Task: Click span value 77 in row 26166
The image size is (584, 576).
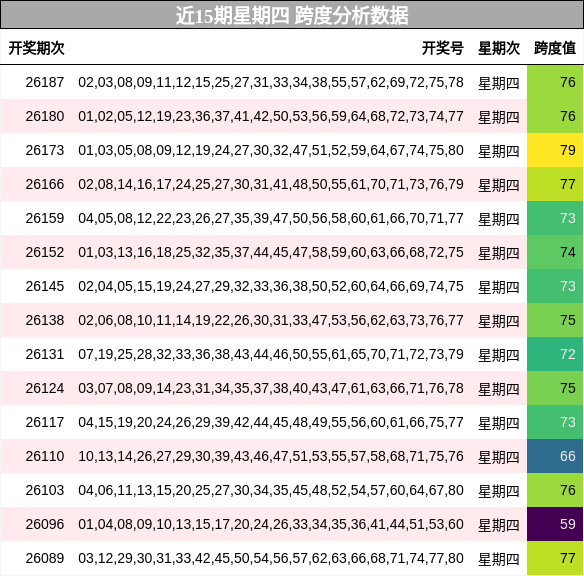Action: 555,184
